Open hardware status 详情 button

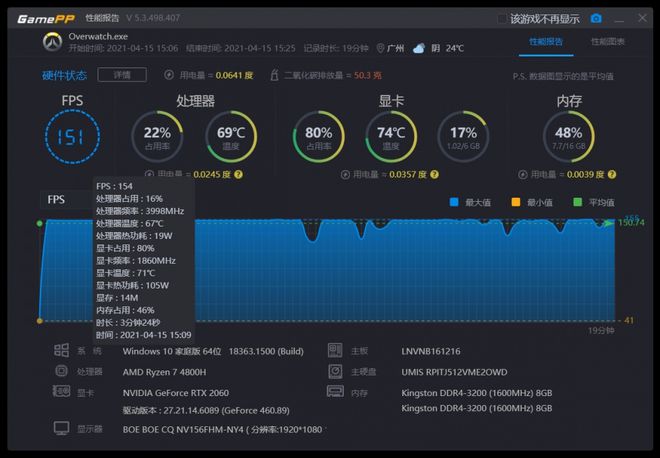122,75
